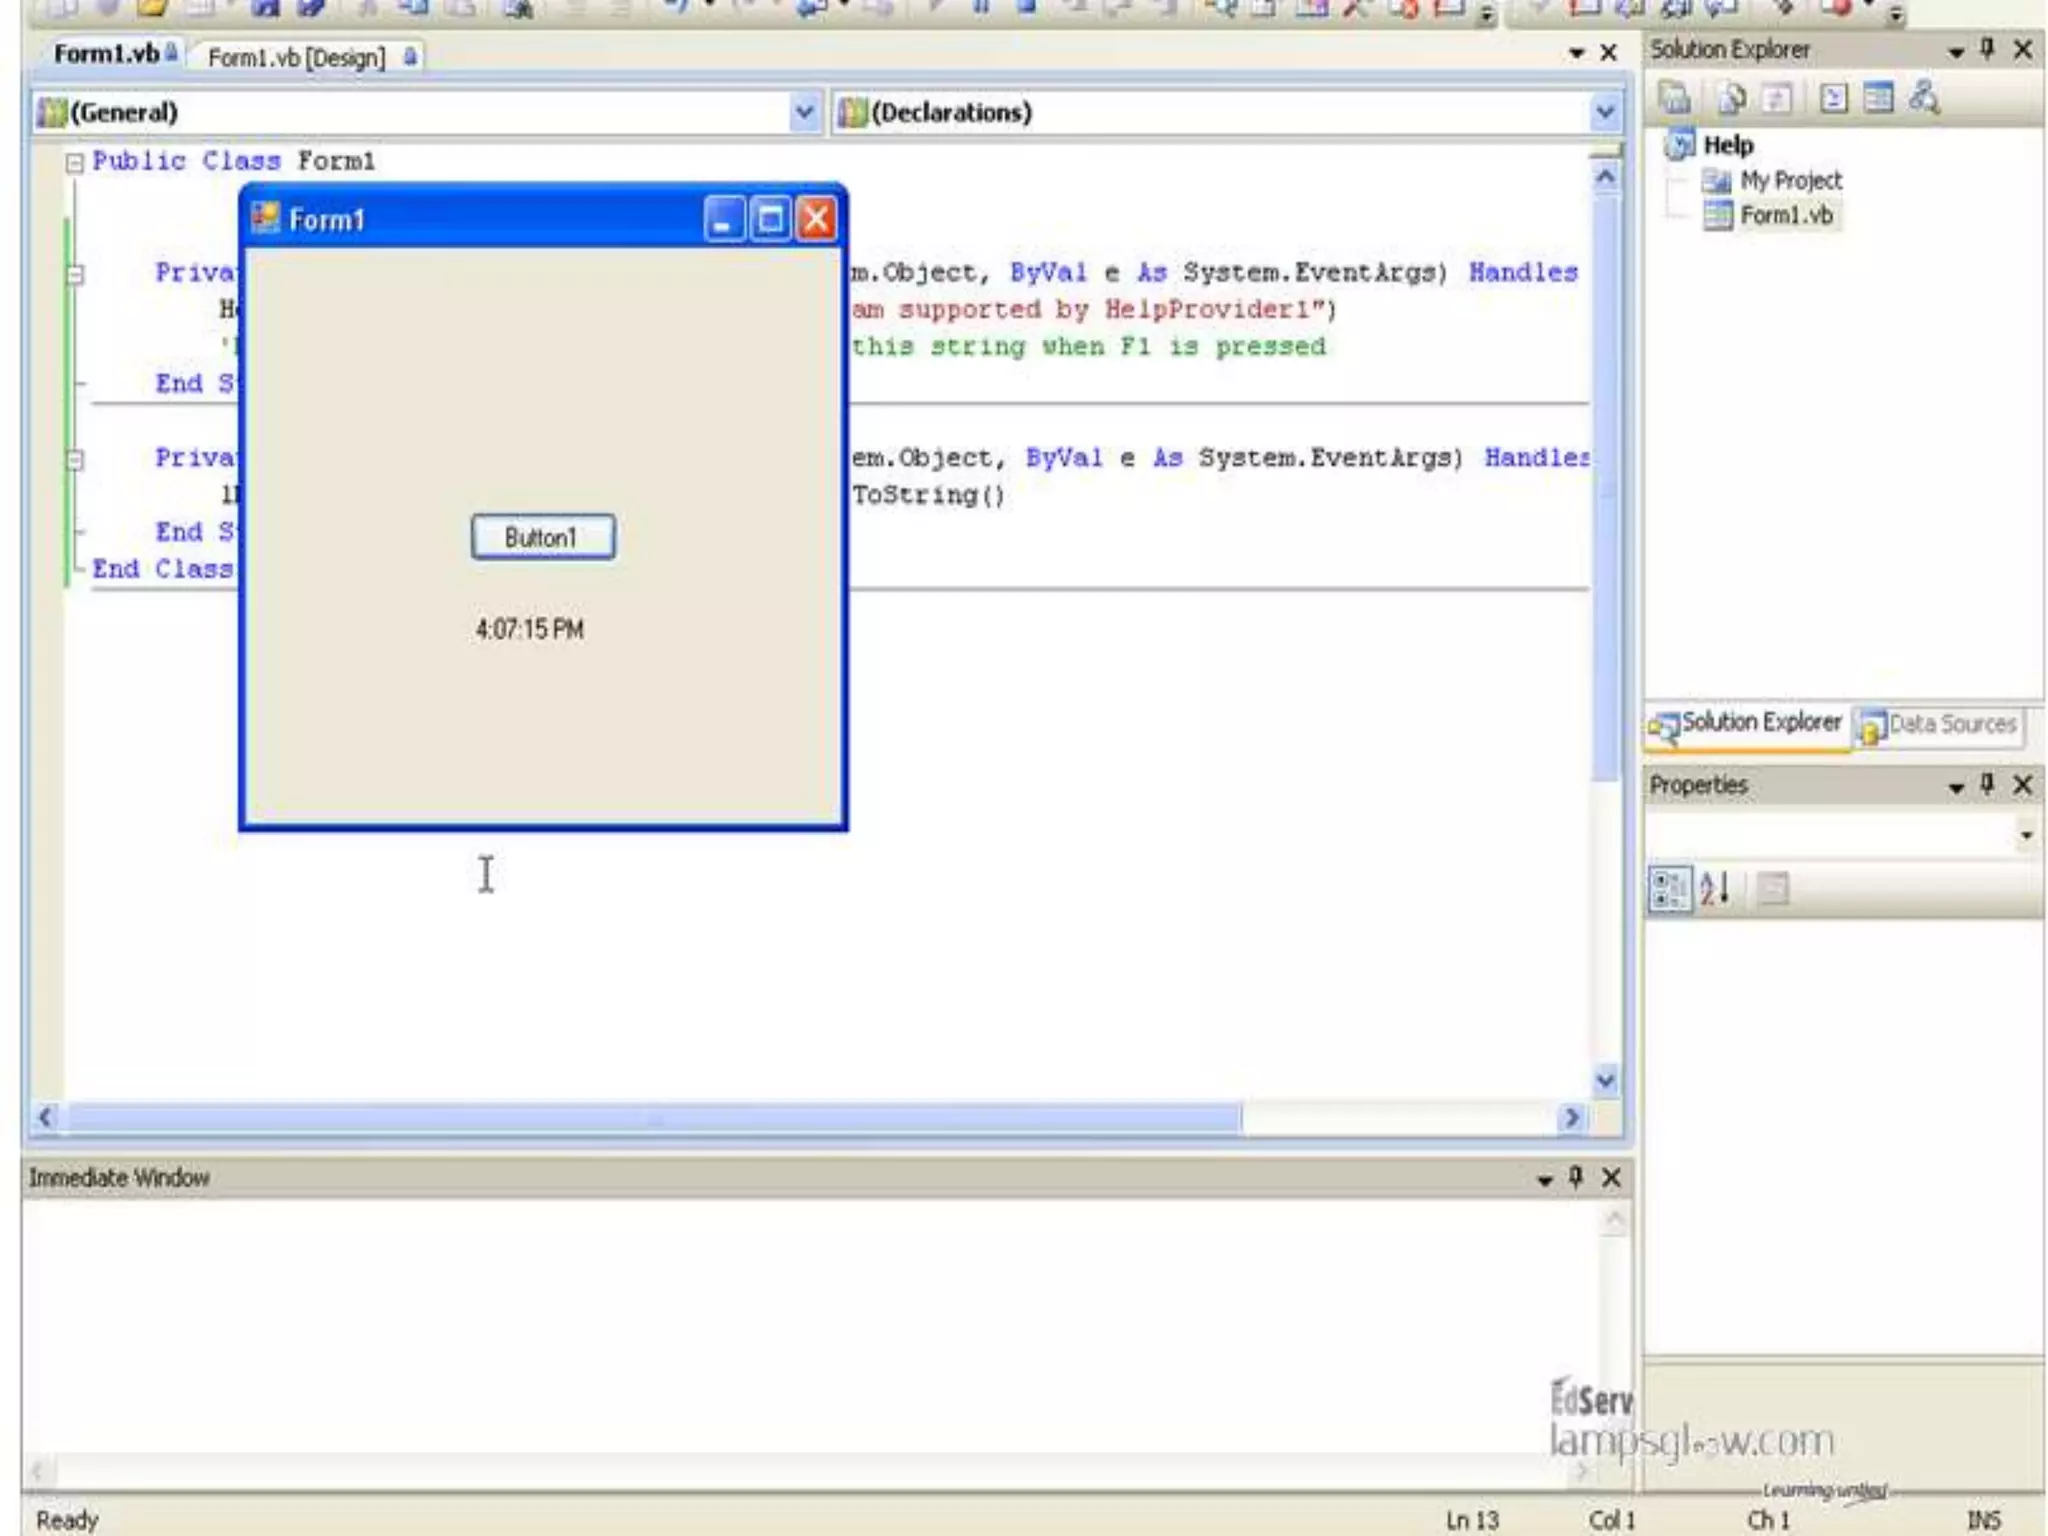
Task: Toggle auto-hide pin on Properties panel
Action: (x=1987, y=785)
